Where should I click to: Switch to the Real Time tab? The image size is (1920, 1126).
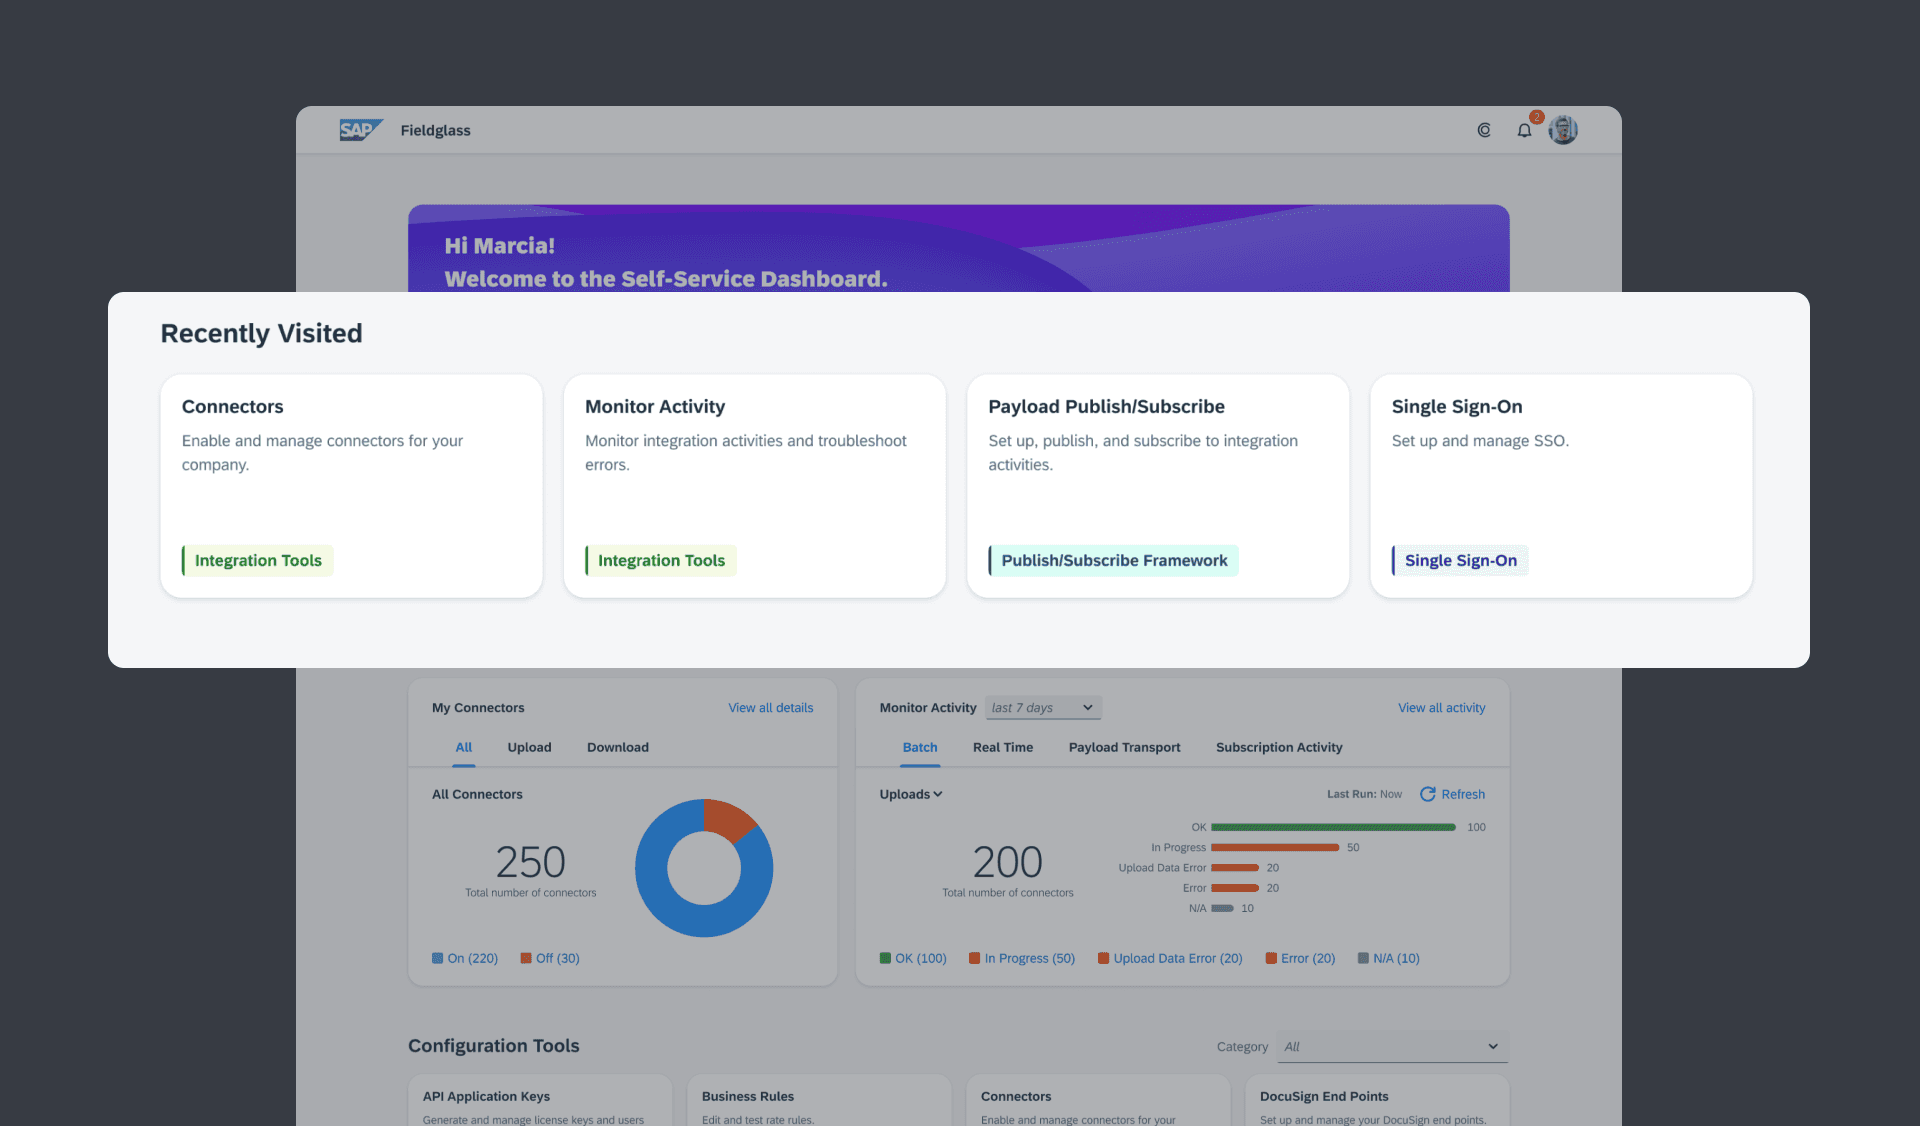point(1003,747)
